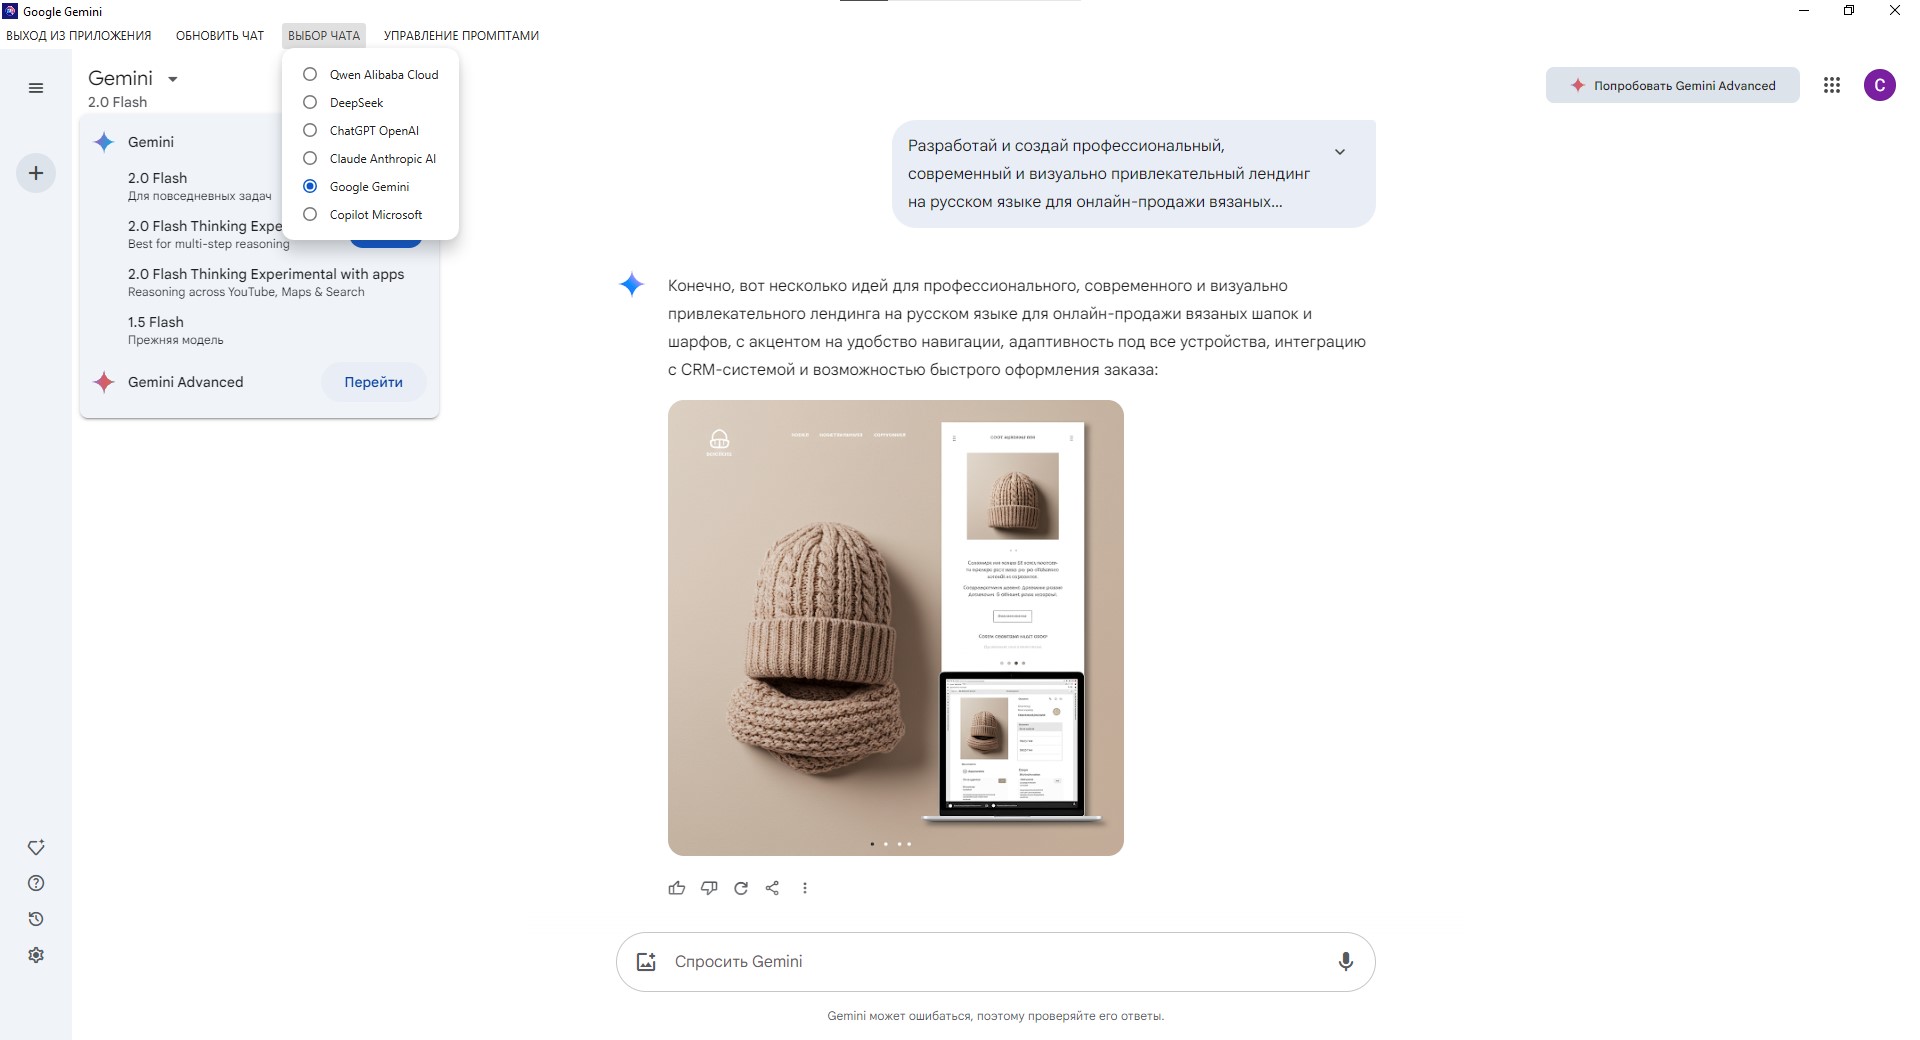This screenshot has height=1040, width=1920.
Task: Click the ОБНОВИТЬ ЧАТ menu item
Action: 220,36
